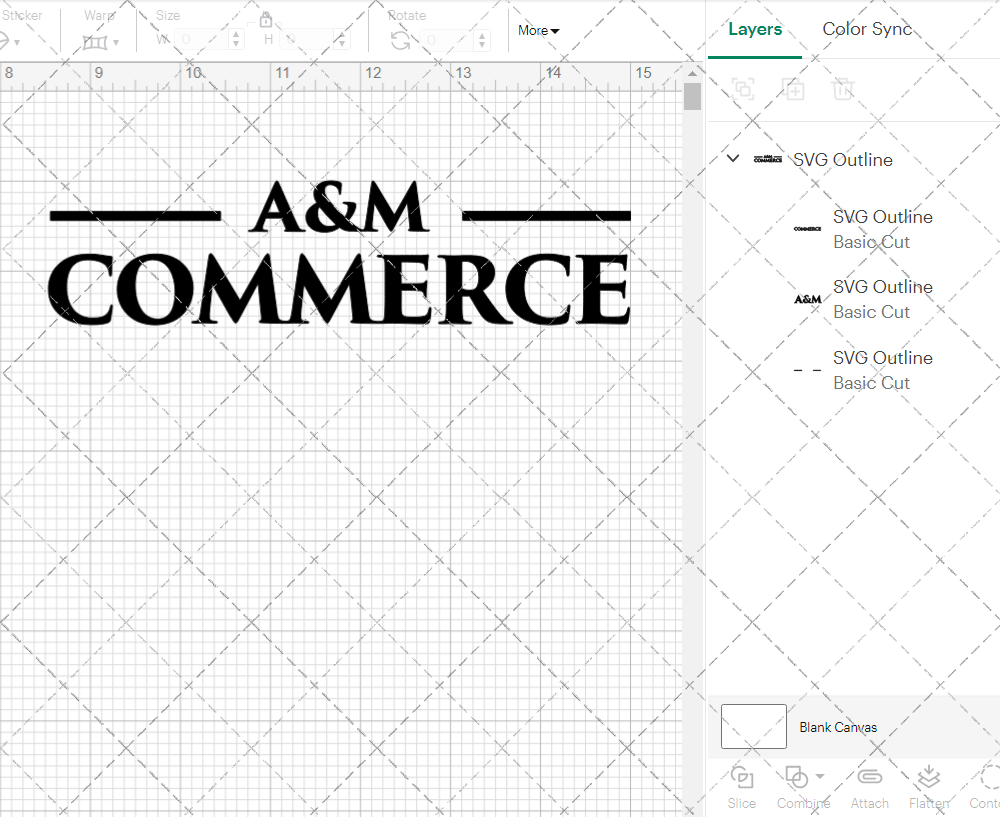Click the delete layer trash icon
The image size is (1000, 817).
click(843, 89)
